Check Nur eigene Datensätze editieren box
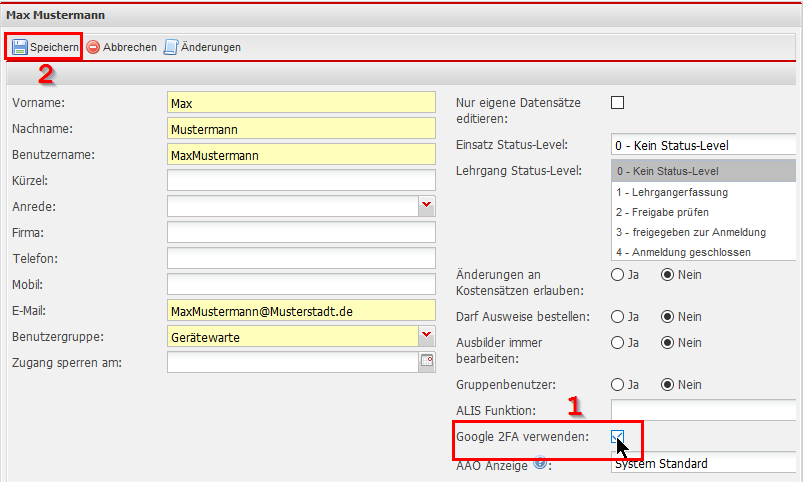 617,102
